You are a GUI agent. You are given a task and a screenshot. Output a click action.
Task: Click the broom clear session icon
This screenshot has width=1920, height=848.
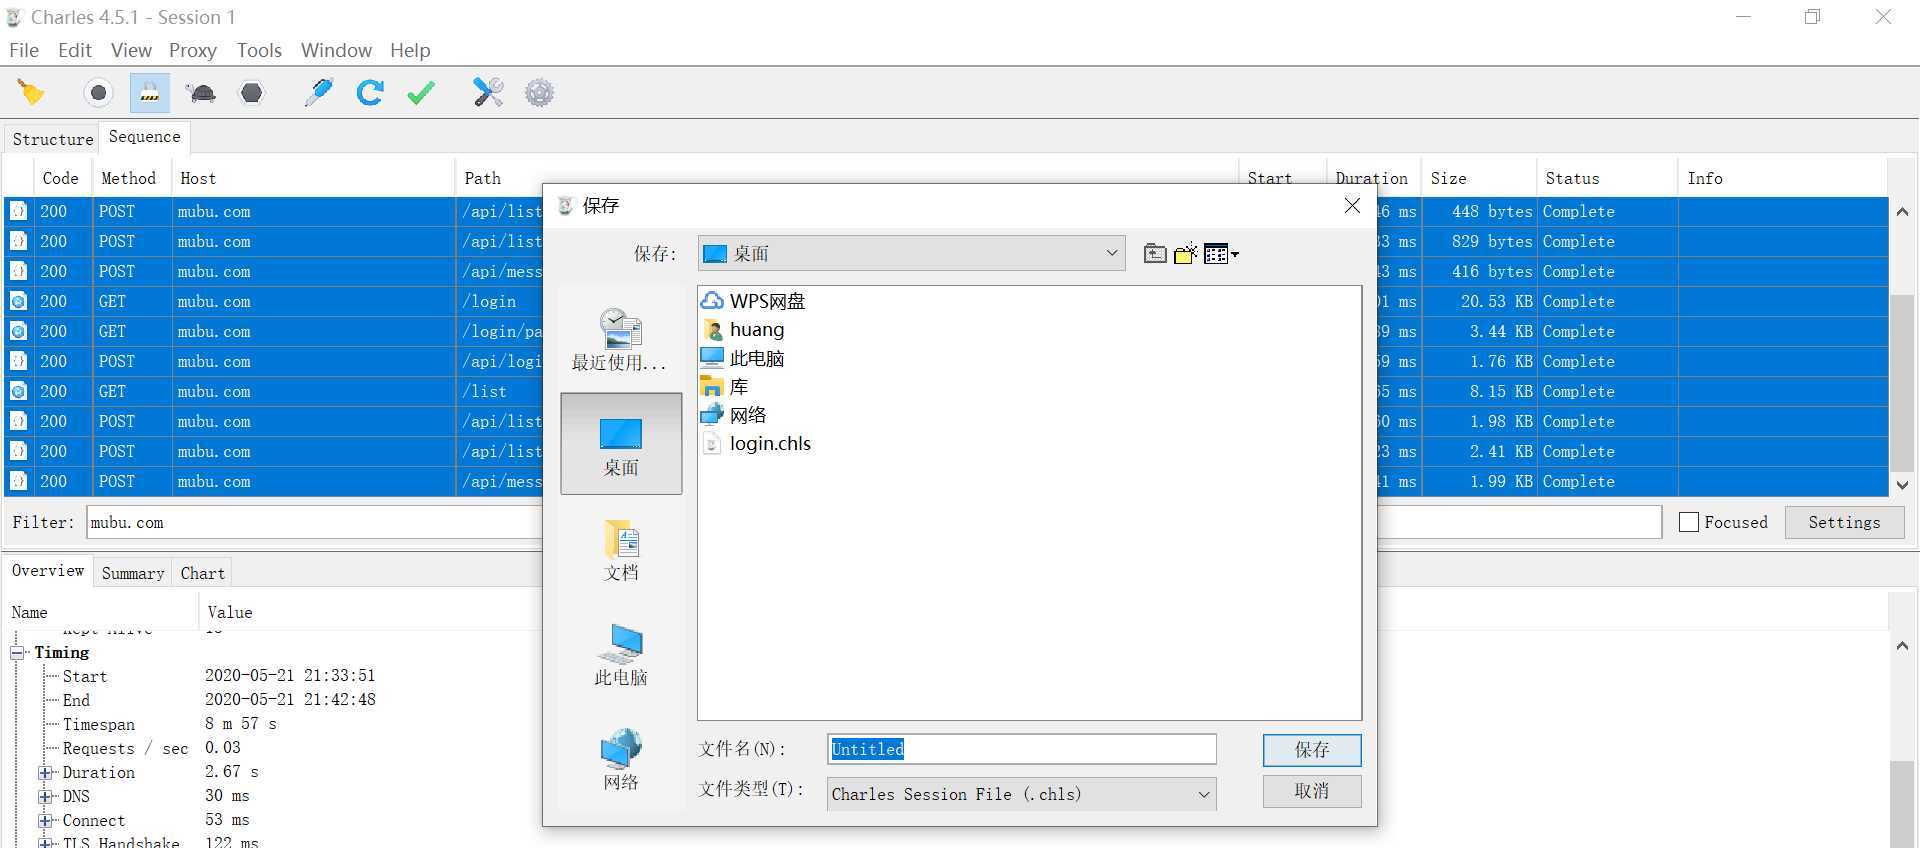coord(31,93)
